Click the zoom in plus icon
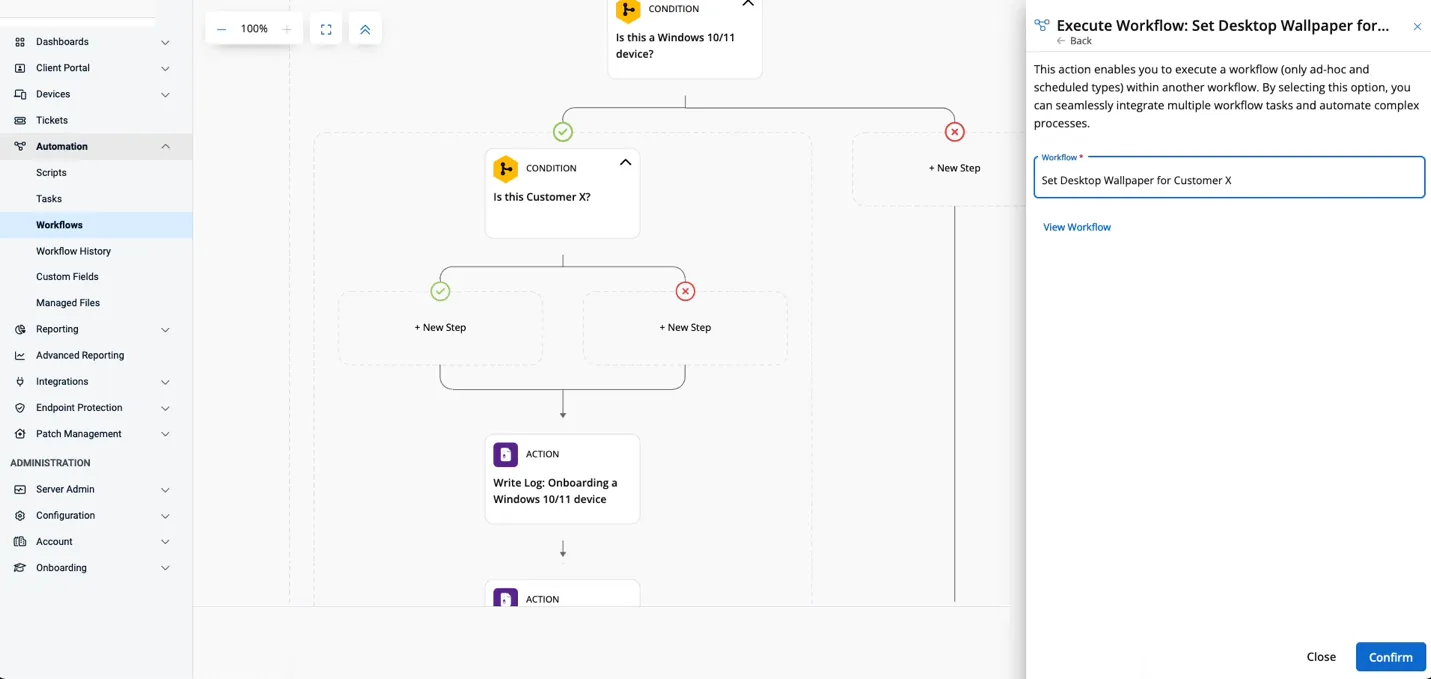1431x679 pixels. pos(287,29)
